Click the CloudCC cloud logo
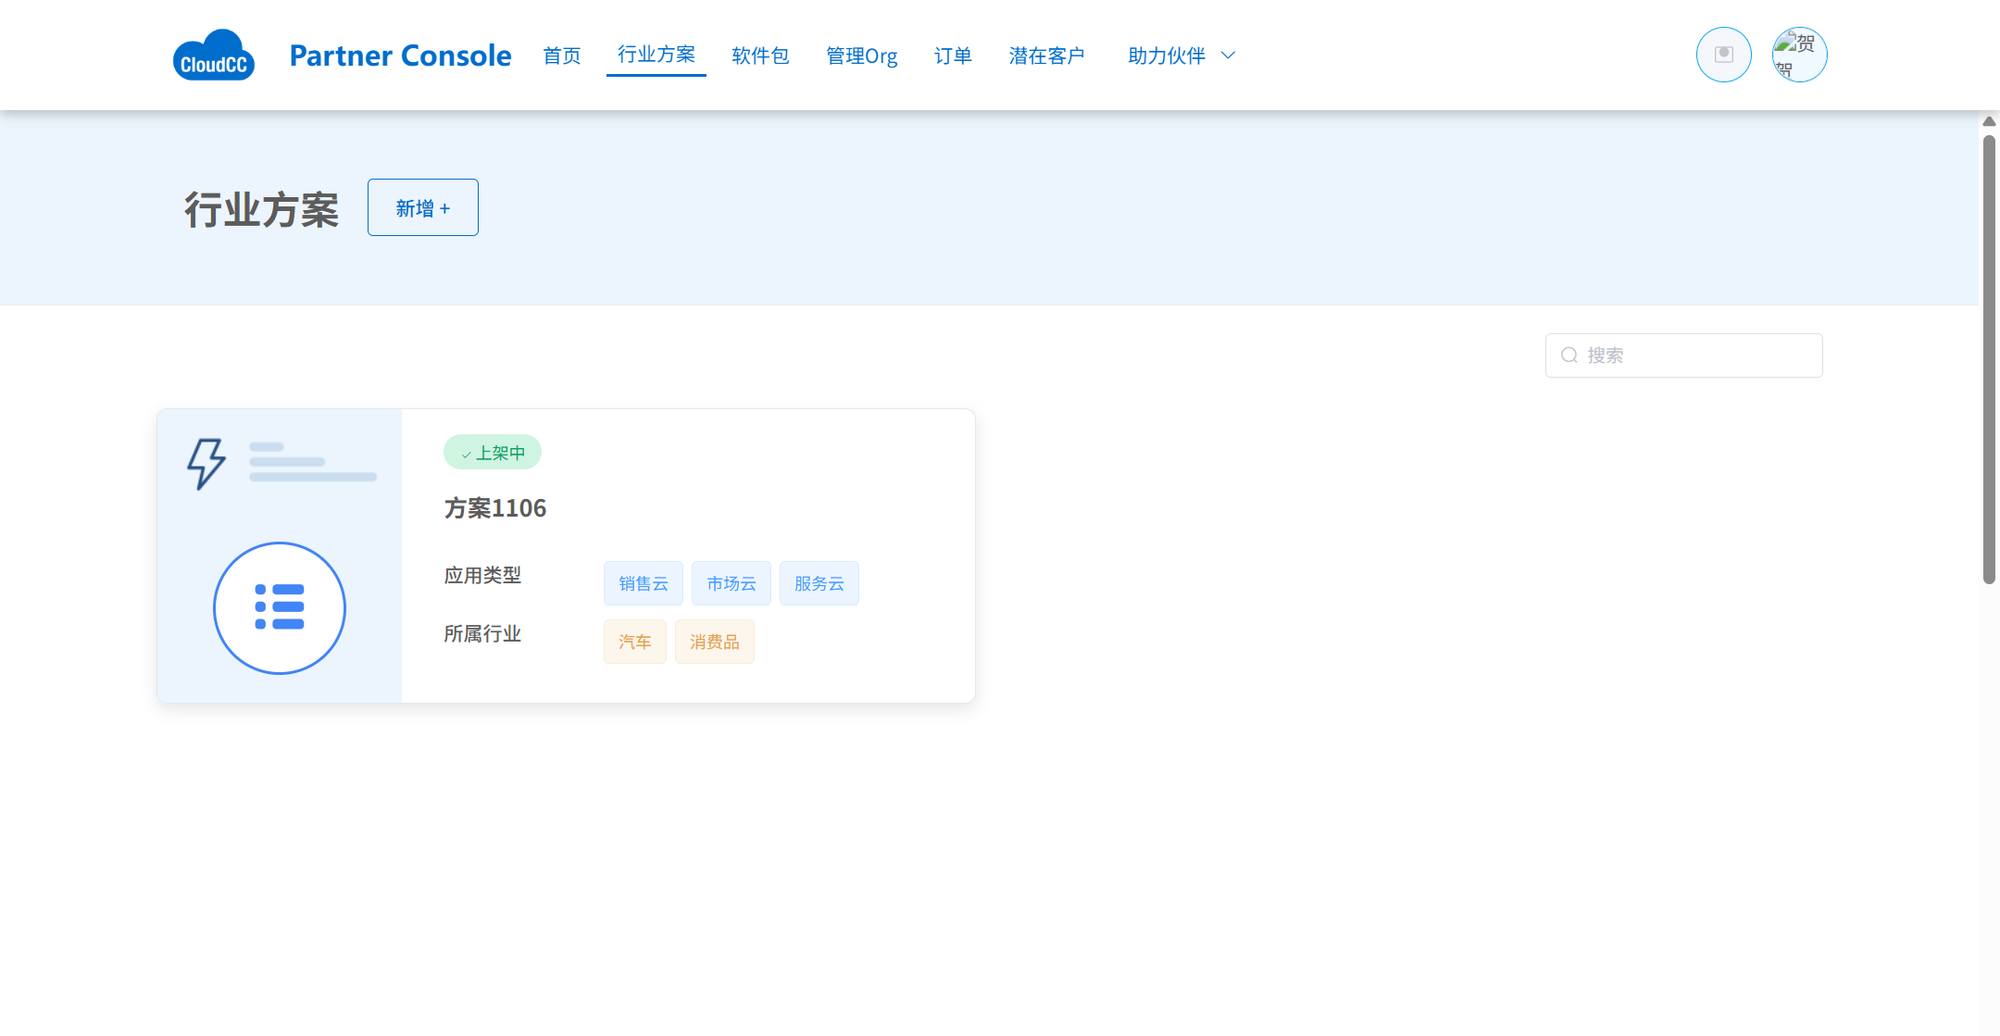2000x1036 pixels. click(x=213, y=55)
